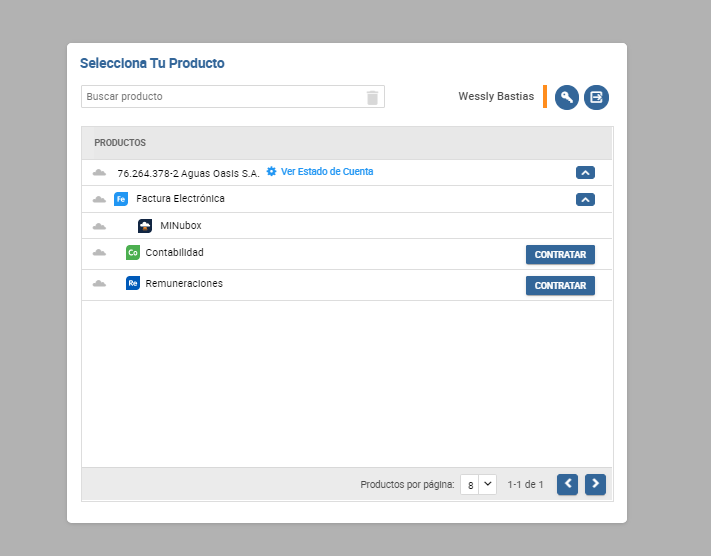The height and width of the screenshot is (556, 711).
Task: Click the cloud icon in the MINubox row
Action: (99, 227)
